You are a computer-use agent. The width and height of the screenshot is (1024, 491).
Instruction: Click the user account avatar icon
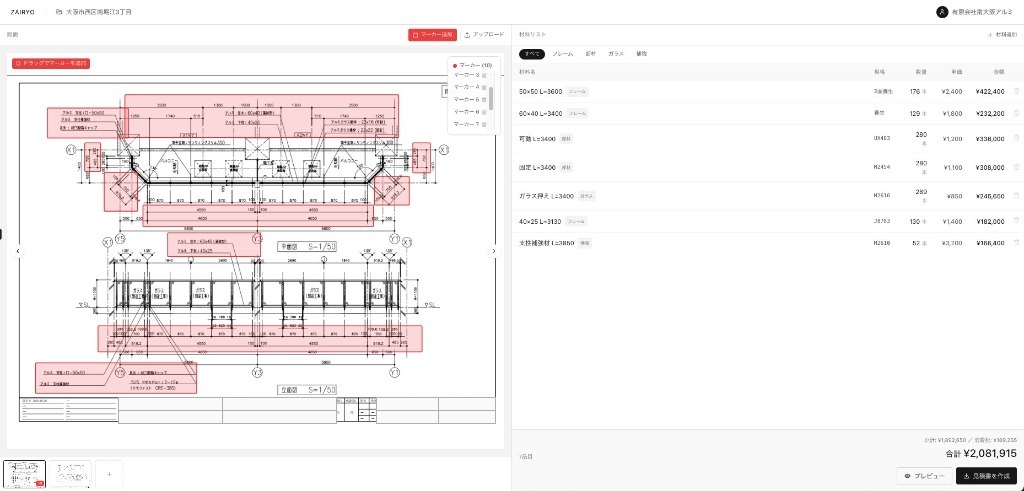[x=942, y=12]
